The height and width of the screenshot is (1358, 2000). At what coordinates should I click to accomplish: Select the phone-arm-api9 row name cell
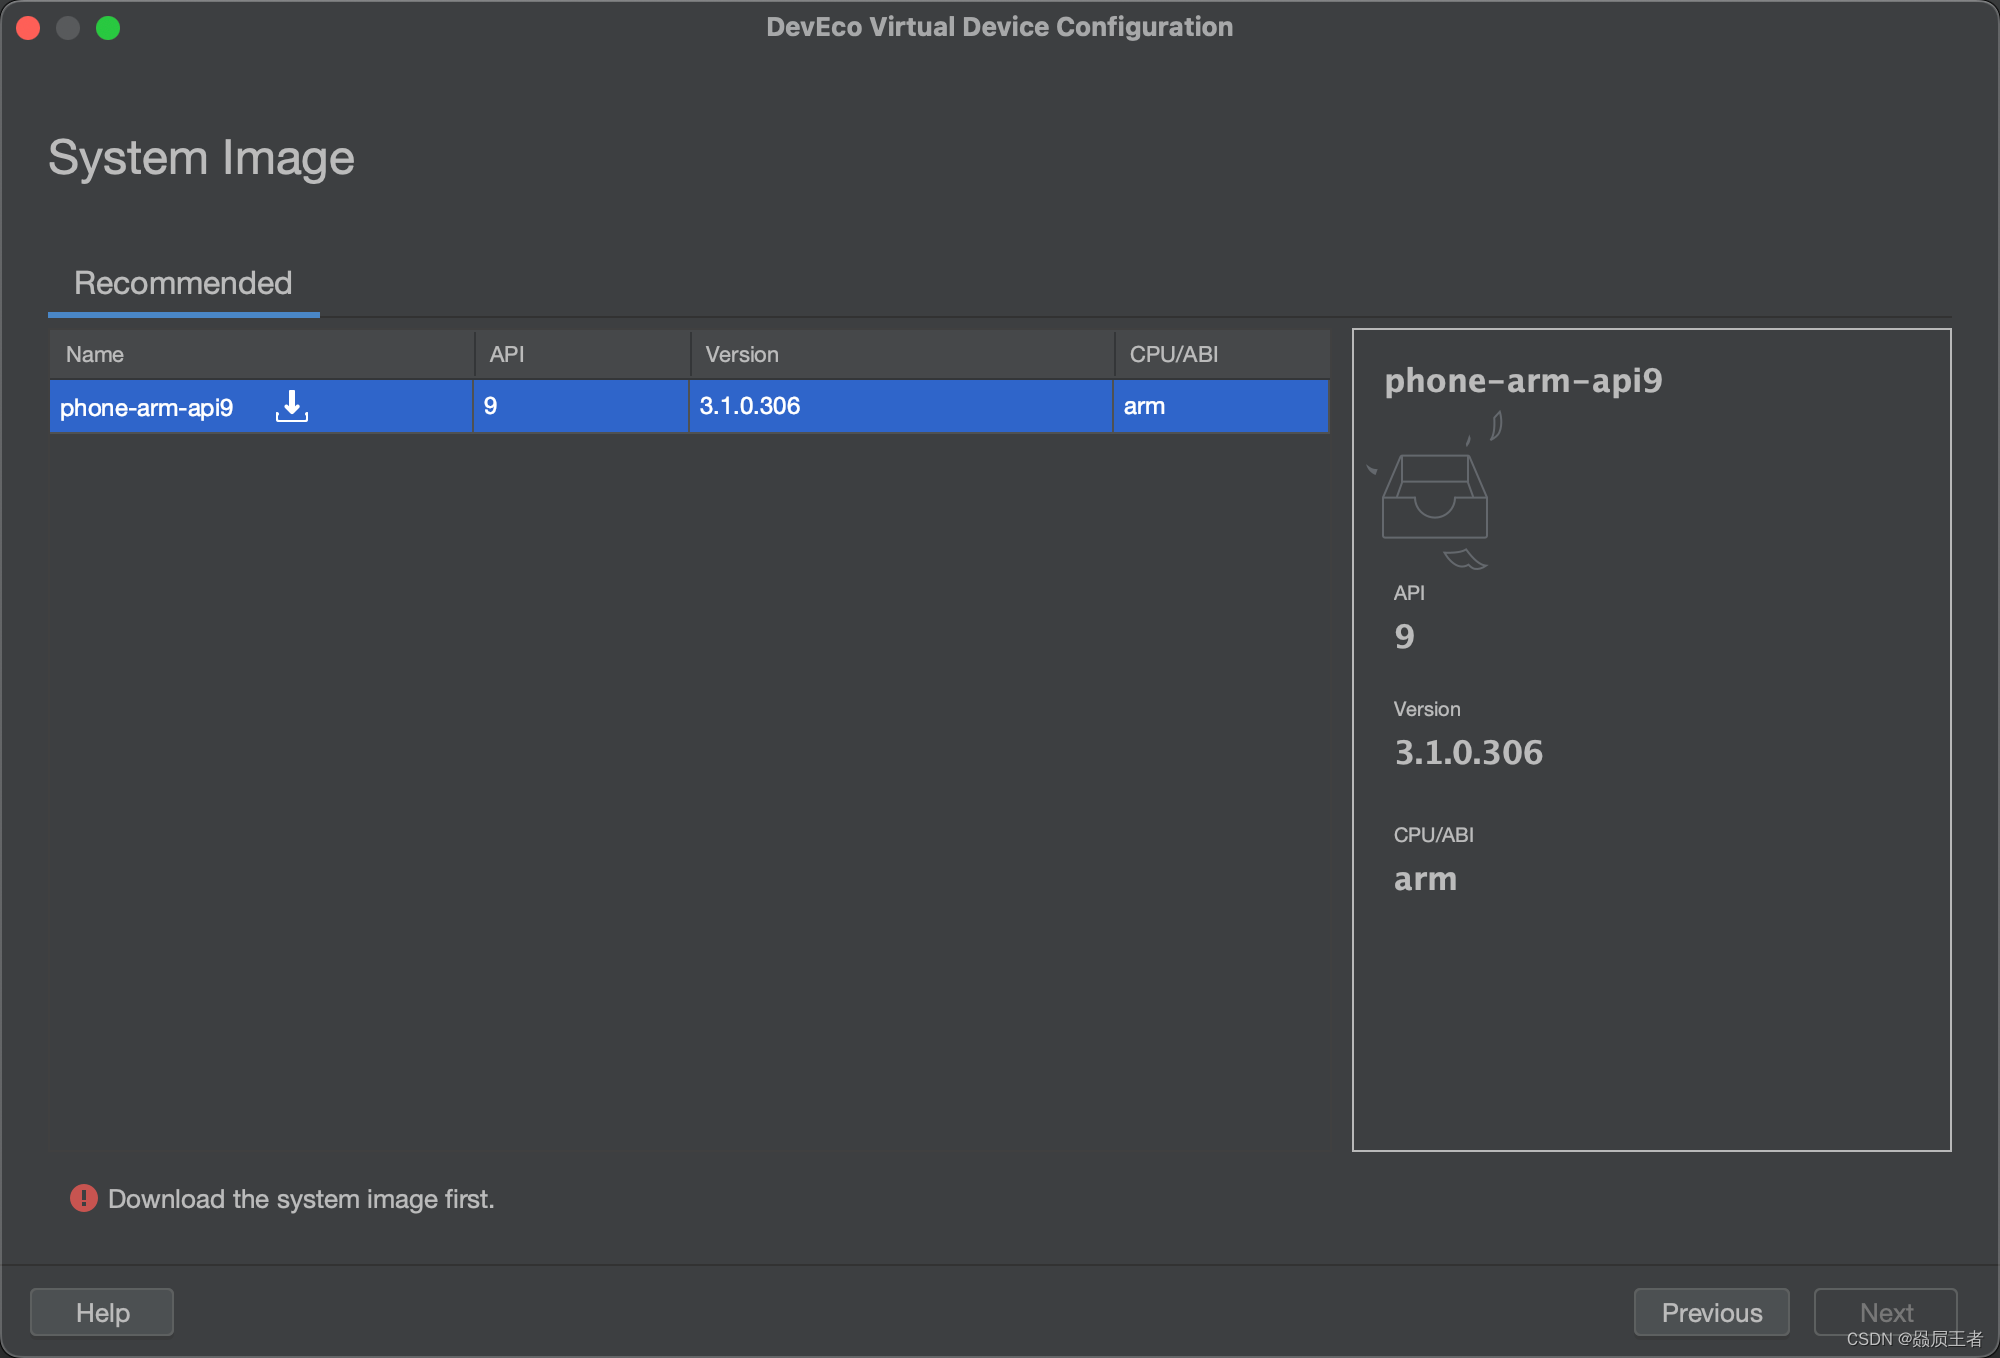tap(146, 407)
